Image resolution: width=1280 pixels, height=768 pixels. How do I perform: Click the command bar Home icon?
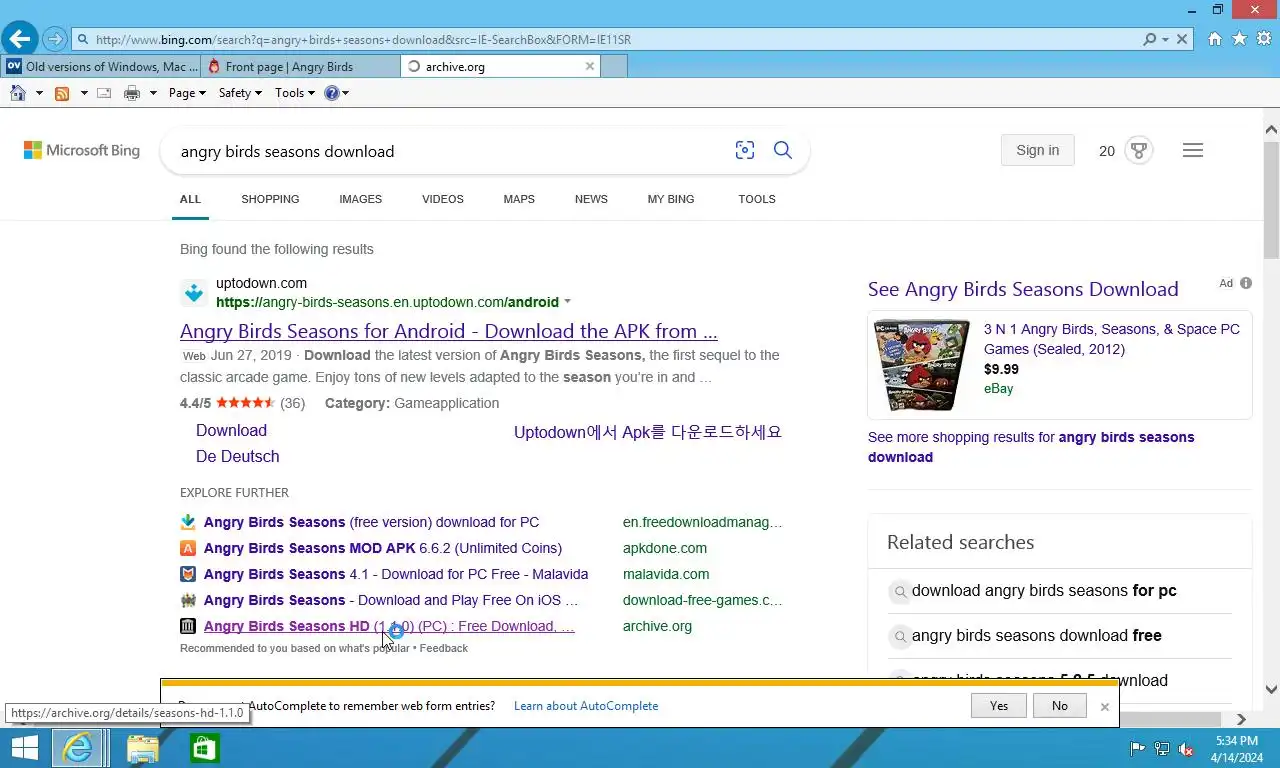point(18,93)
